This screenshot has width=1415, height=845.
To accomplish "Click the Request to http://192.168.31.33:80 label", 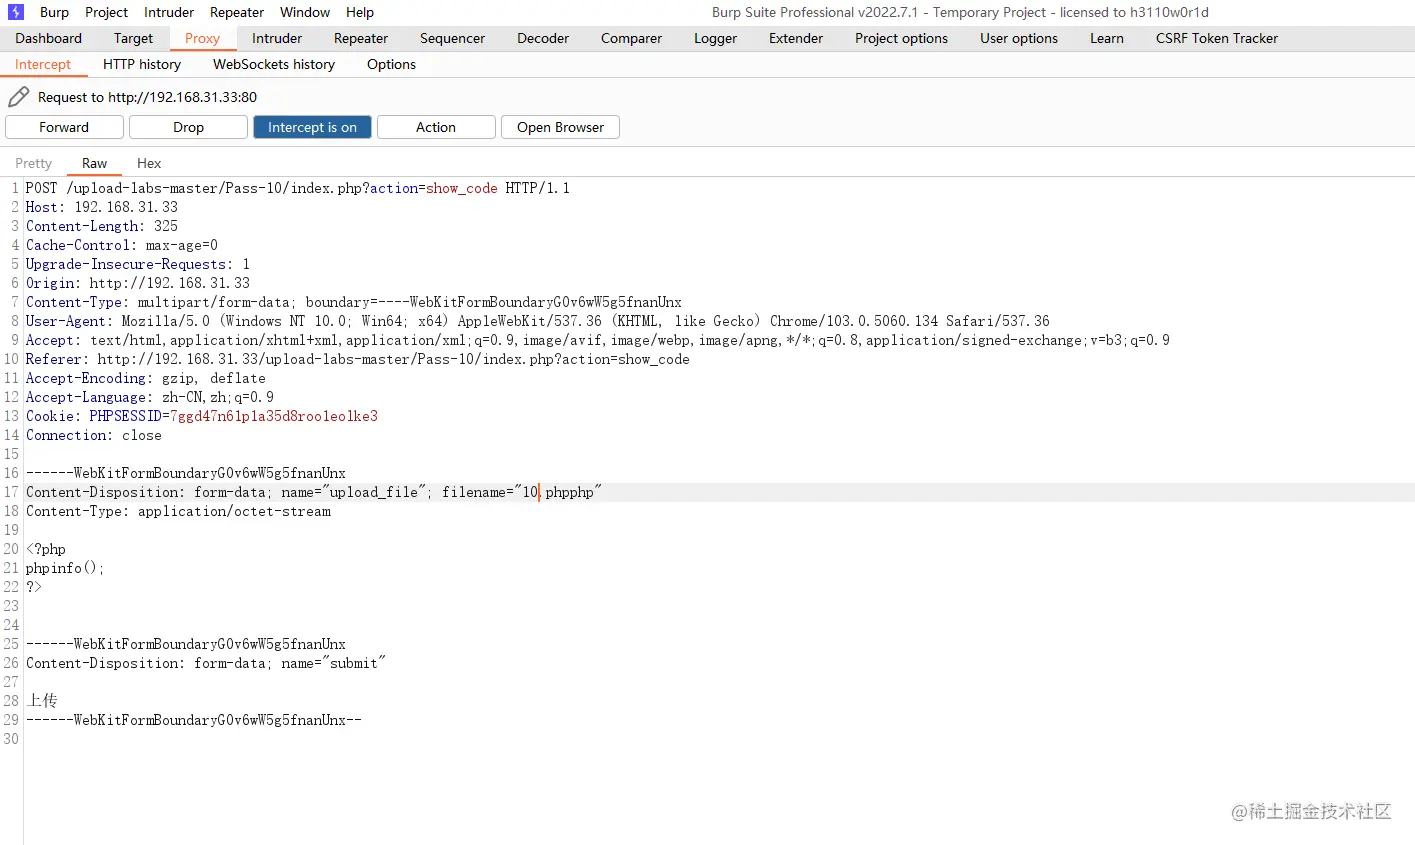I will 147,97.
